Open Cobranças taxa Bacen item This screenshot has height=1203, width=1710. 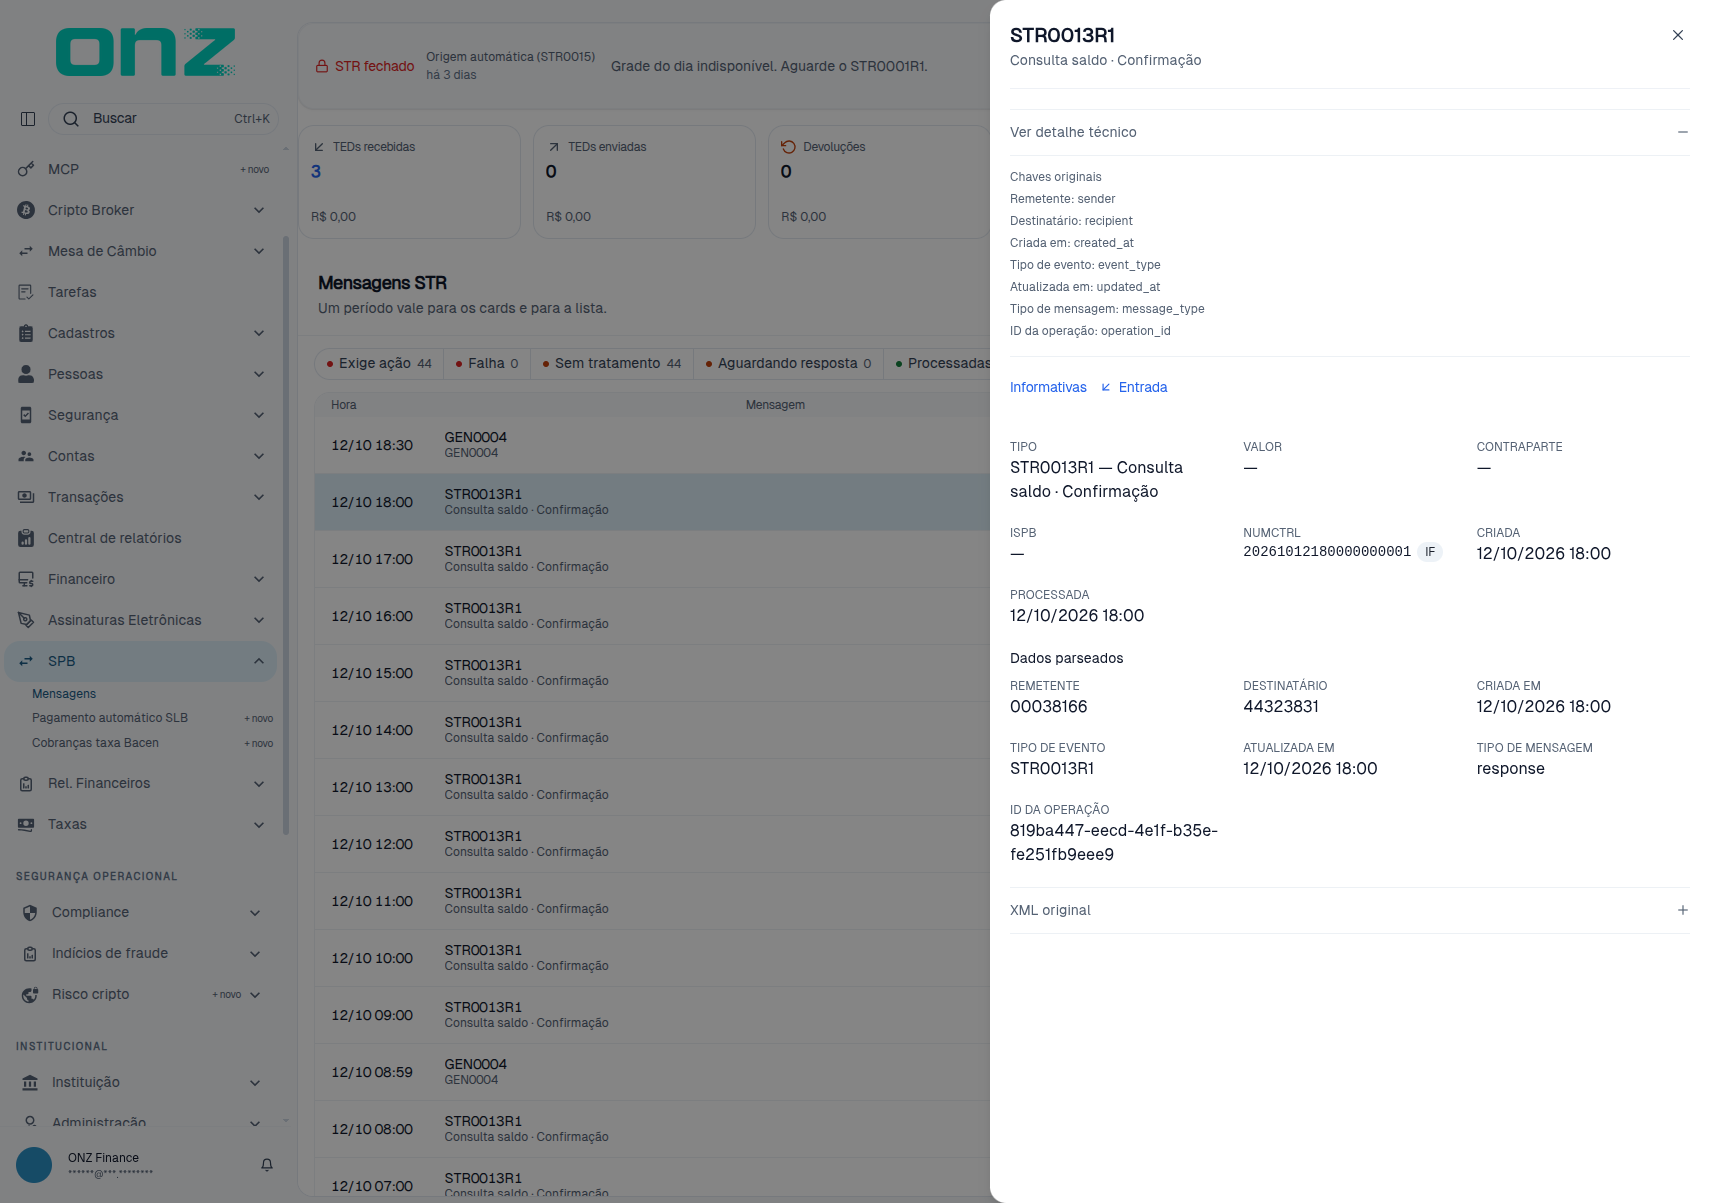(x=95, y=743)
